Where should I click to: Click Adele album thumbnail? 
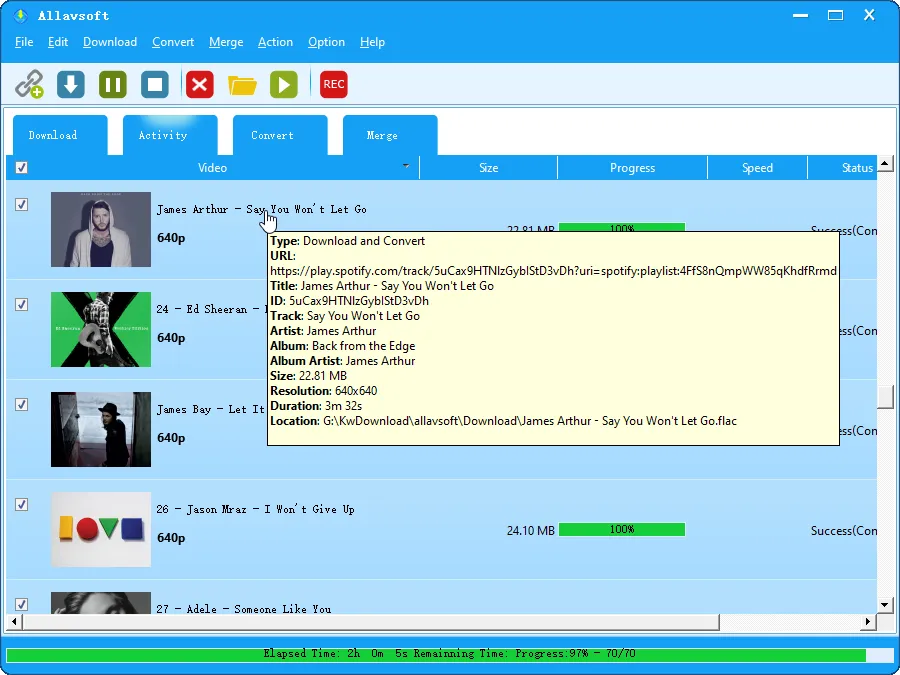point(101,603)
